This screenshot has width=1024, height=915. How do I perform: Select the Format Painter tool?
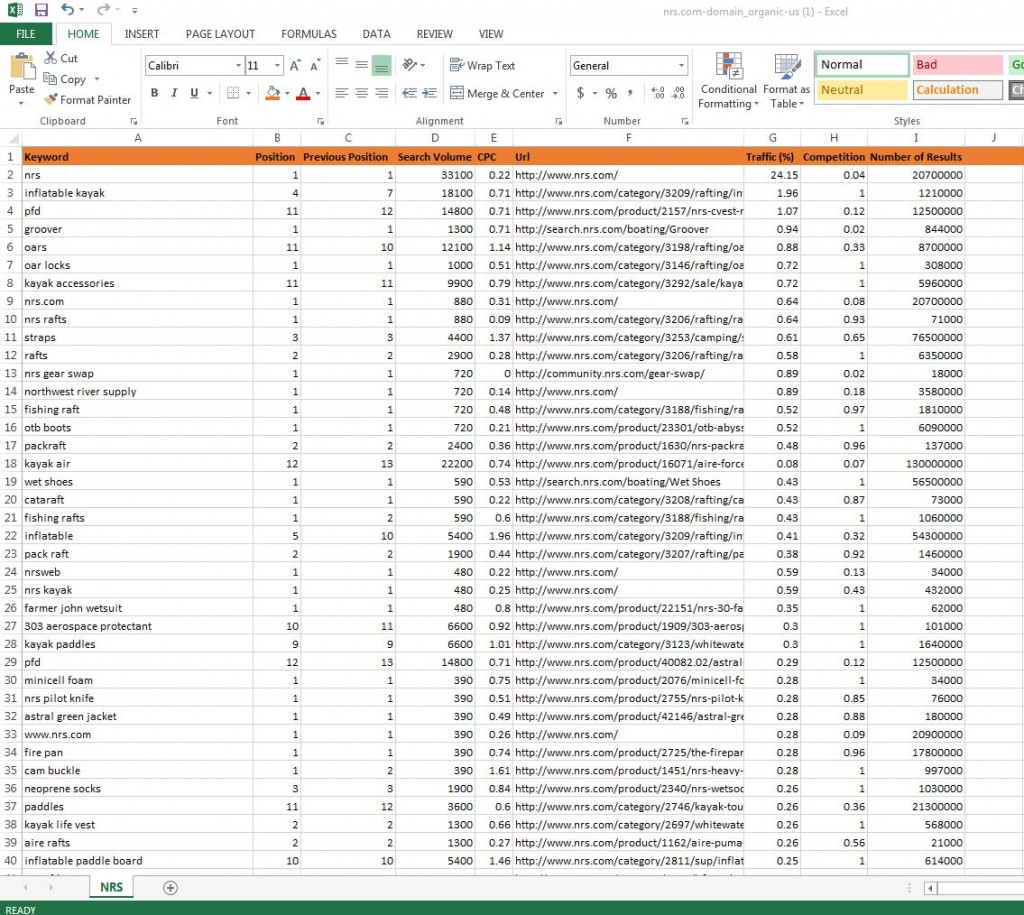click(87, 100)
